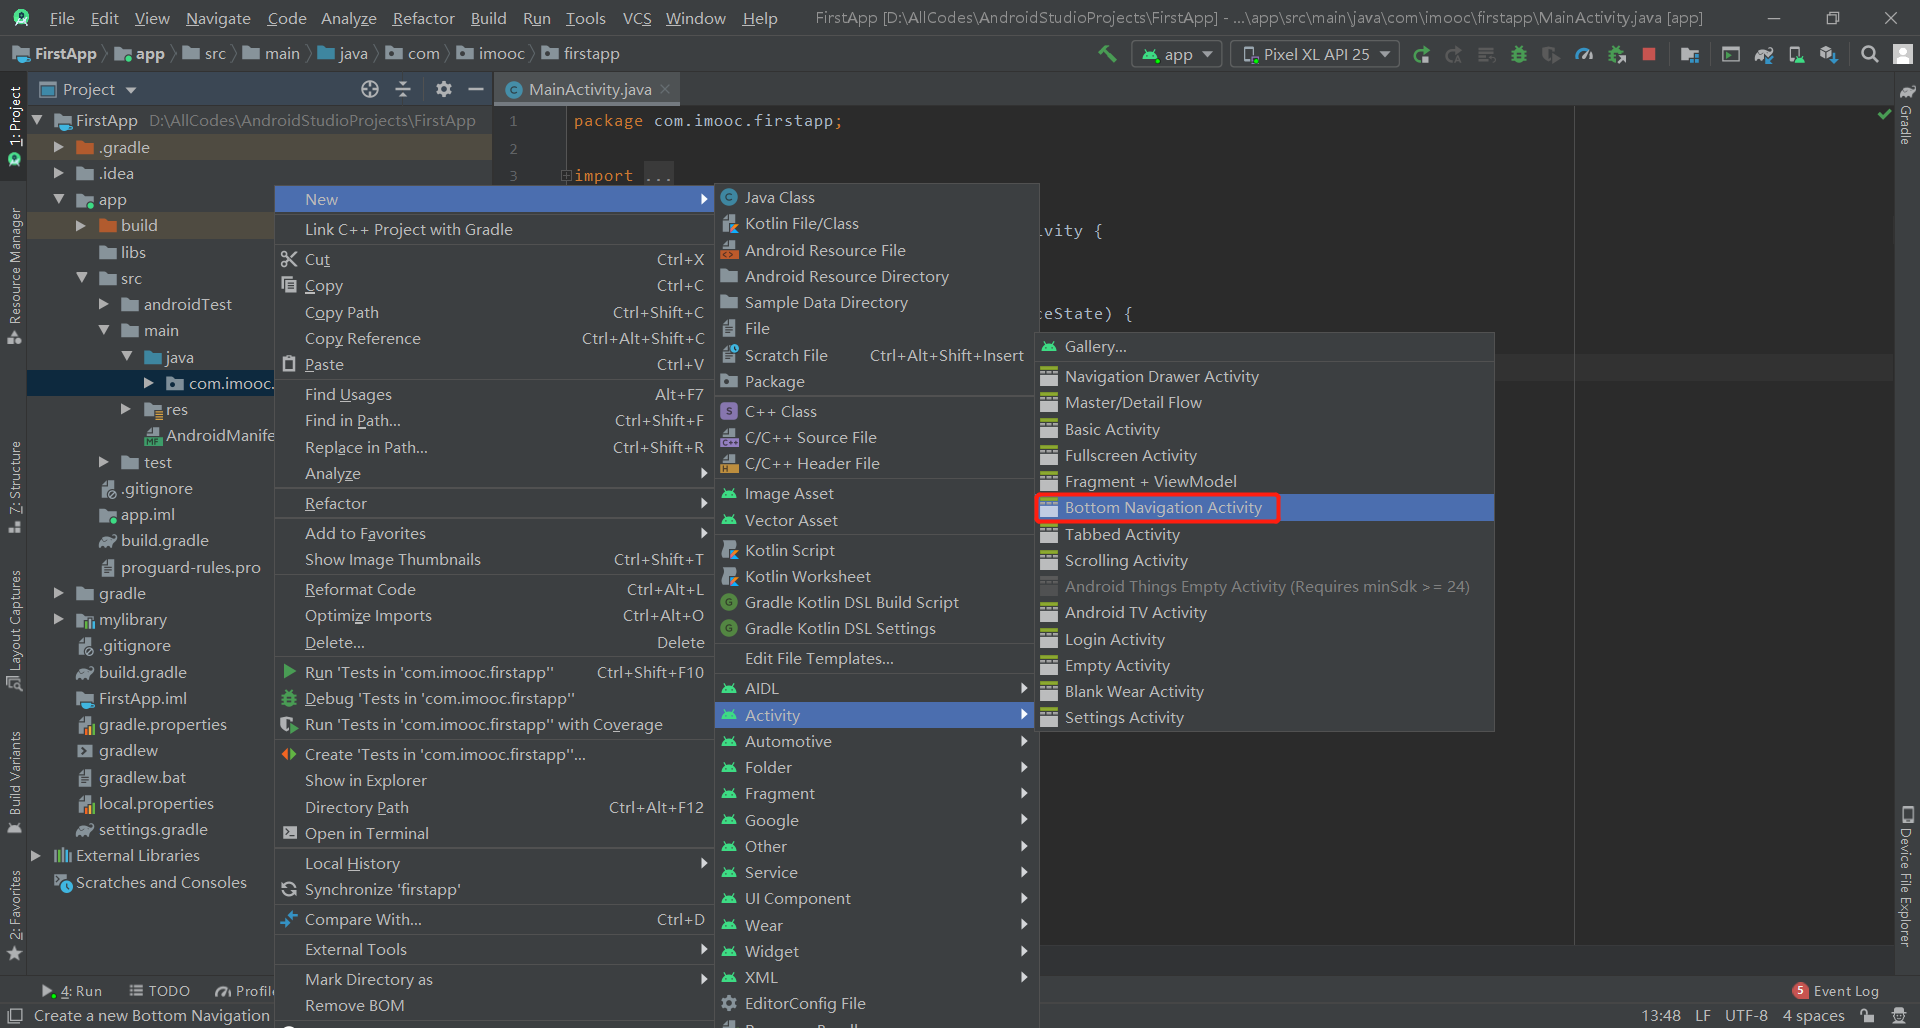1920x1028 pixels.
Task: Expand the .idea folder
Action: [x=59, y=173]
